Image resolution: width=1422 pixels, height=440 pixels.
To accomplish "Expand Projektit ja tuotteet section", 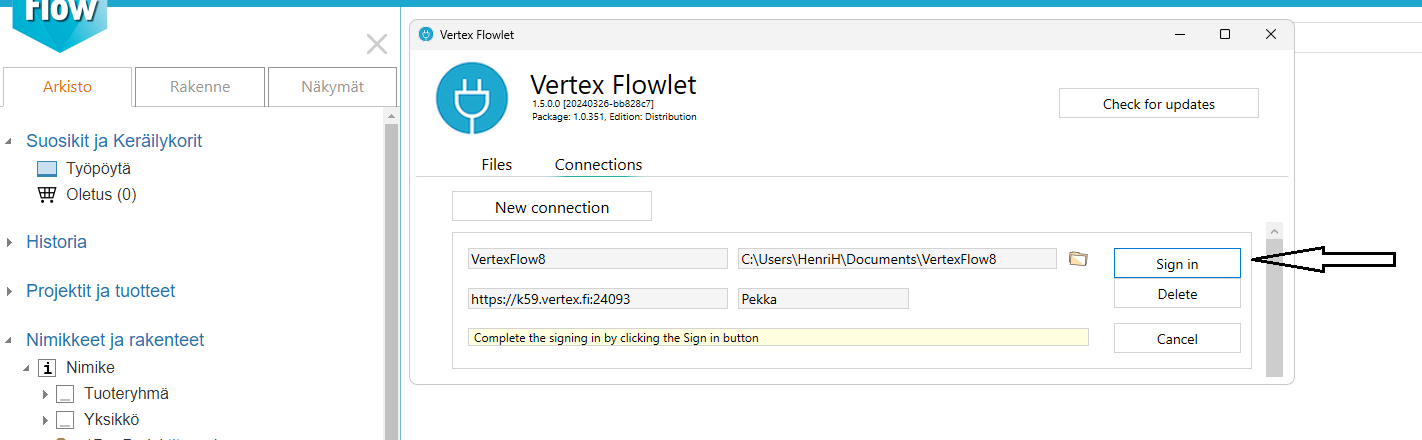I will 10,291.
